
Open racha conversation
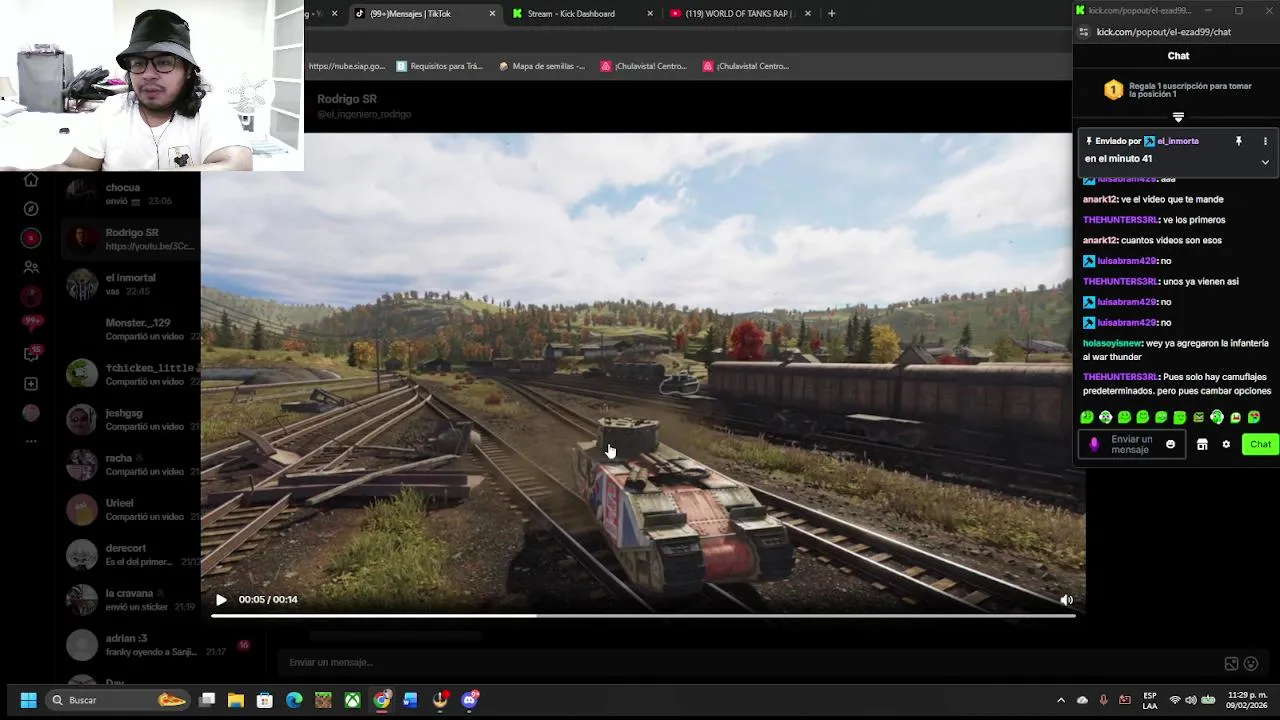pyautogui.click(x=130, y=464)
